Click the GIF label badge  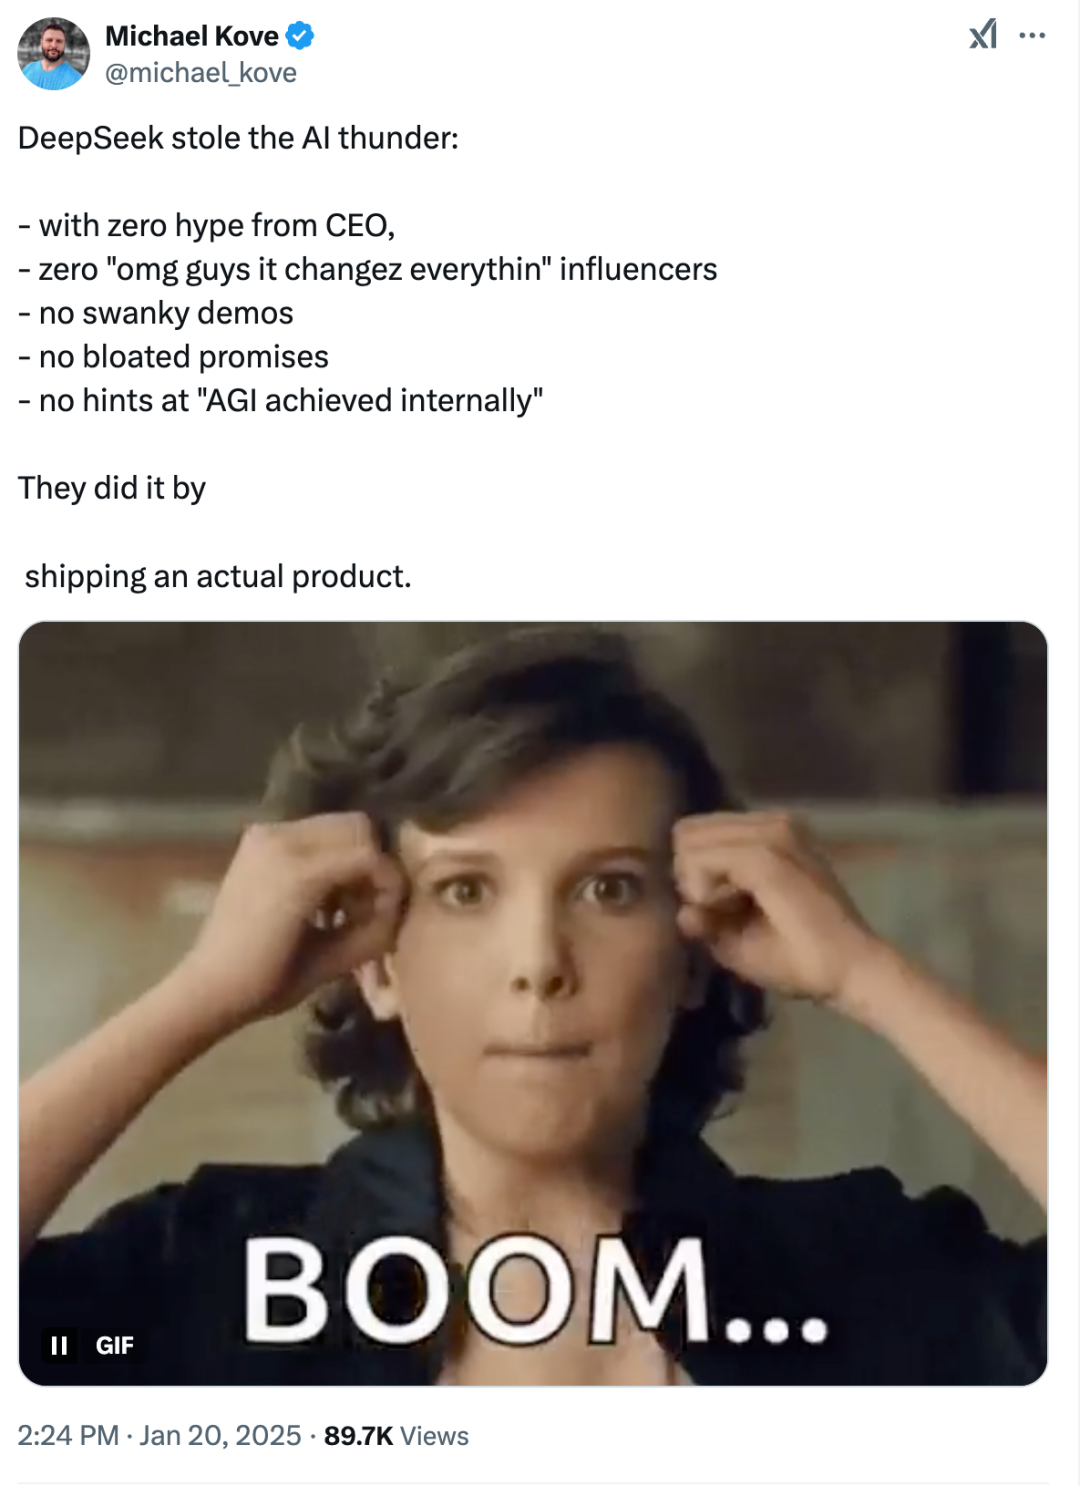[x=114, y=1345]
